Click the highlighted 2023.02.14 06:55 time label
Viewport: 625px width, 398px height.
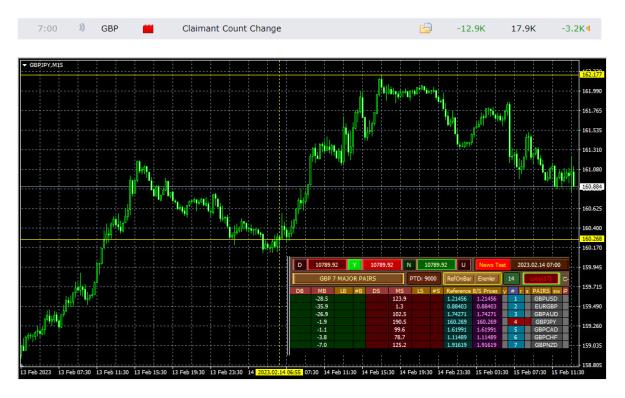click(279, 372)
